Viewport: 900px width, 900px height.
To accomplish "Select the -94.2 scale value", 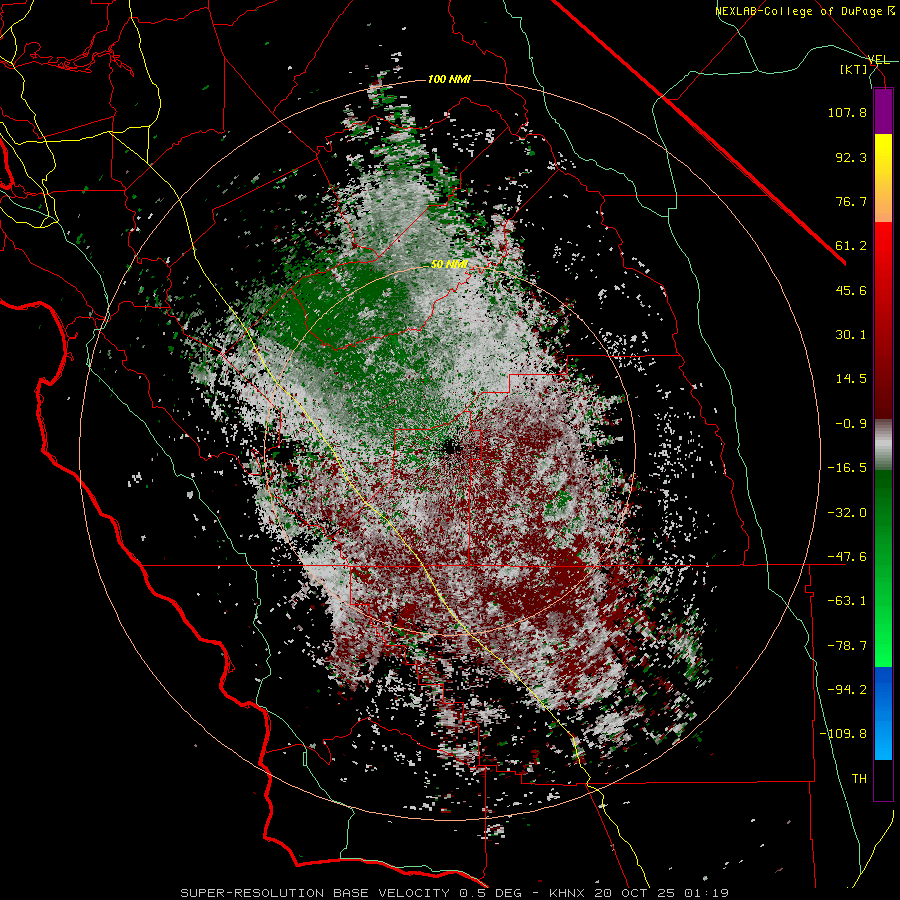I will [x=847, y=690].
